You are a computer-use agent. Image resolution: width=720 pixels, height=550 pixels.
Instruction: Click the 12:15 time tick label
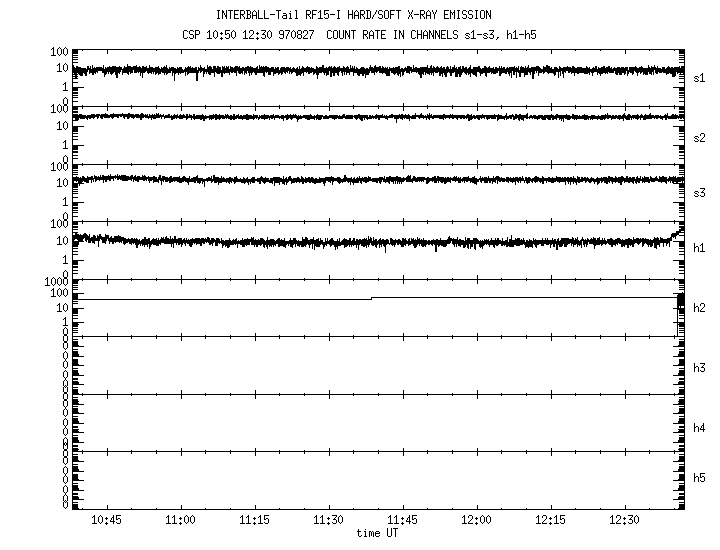point(550,521)
